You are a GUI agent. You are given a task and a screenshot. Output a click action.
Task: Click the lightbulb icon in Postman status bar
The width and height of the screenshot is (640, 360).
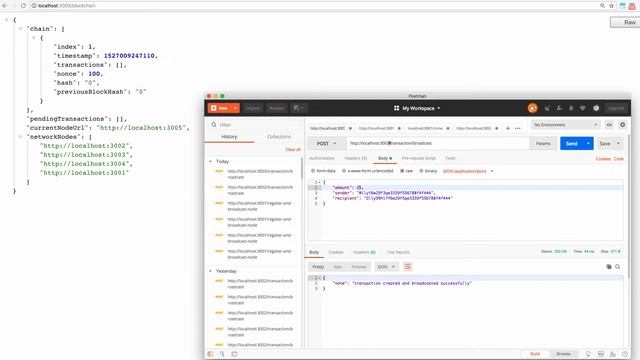(x=588, y=354)
